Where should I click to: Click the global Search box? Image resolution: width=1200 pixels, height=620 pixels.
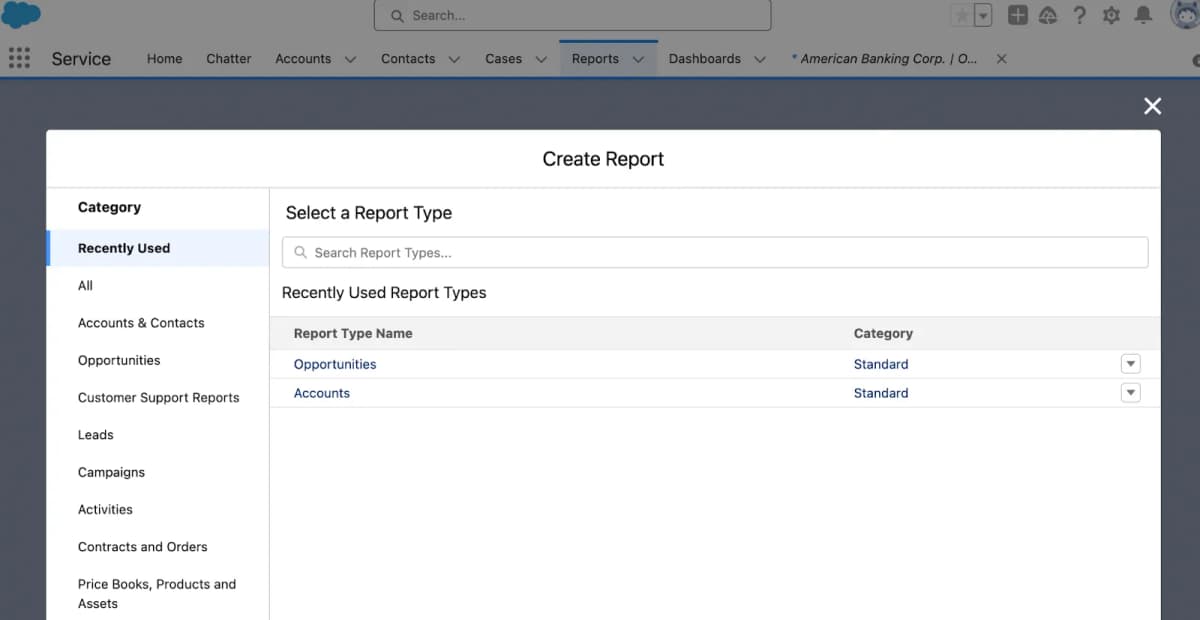pyautogui.click(x=572, y=15)
